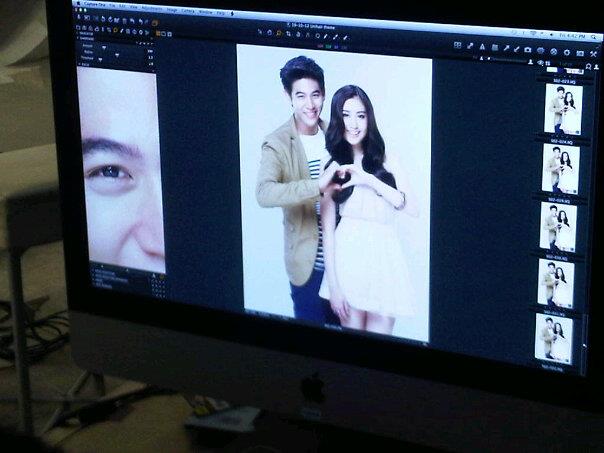
Task: Click the small person zoom-out icon
Action: pos(482,58)
